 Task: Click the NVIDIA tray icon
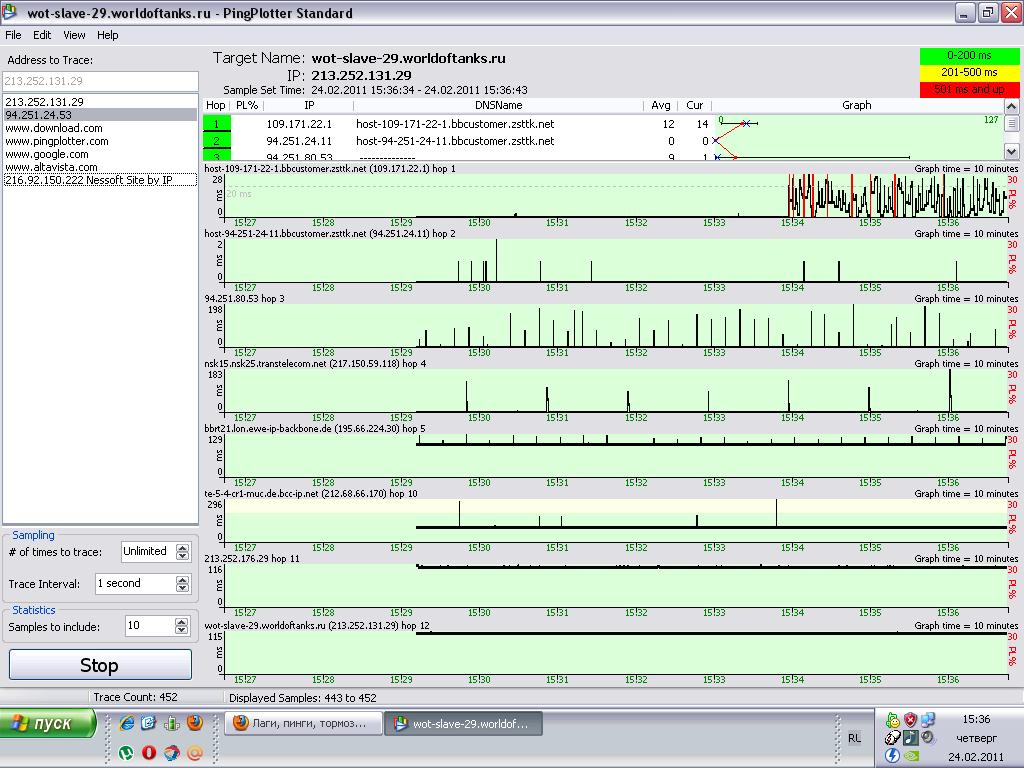pos(911,755)
